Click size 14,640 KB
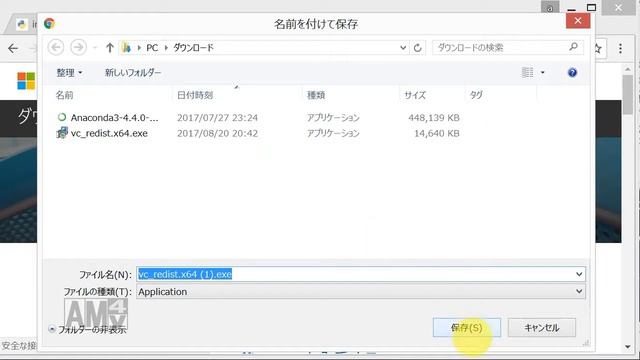The image size is (640, 360). click(x=437, y=133)
